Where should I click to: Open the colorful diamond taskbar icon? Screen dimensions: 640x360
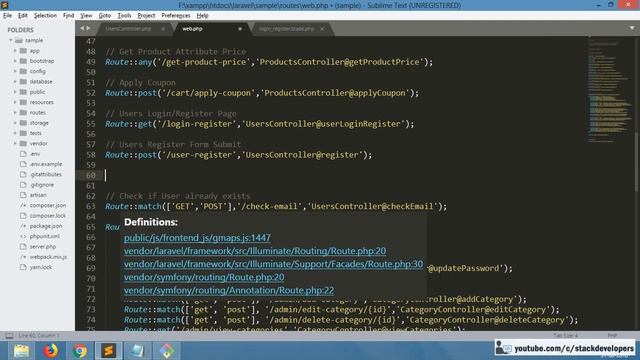point(167,351)
